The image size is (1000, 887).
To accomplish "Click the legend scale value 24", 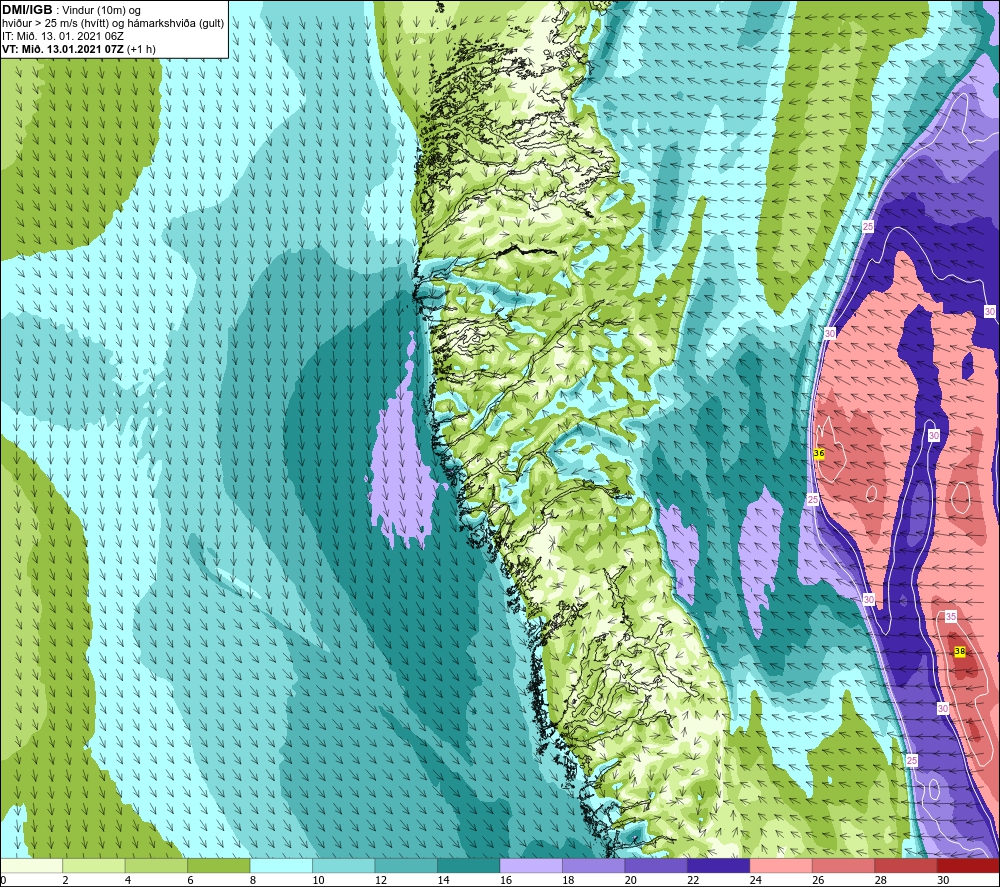I will coord(756,881).
